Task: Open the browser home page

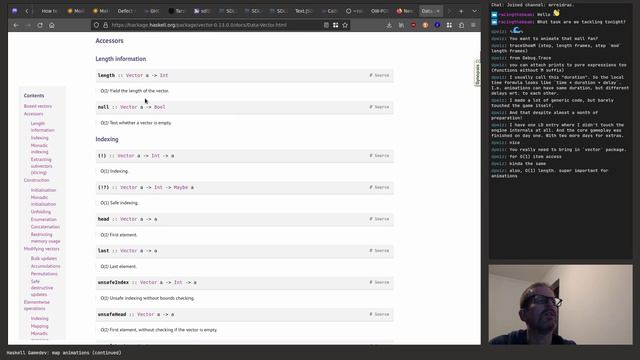Action: (52, 25)
